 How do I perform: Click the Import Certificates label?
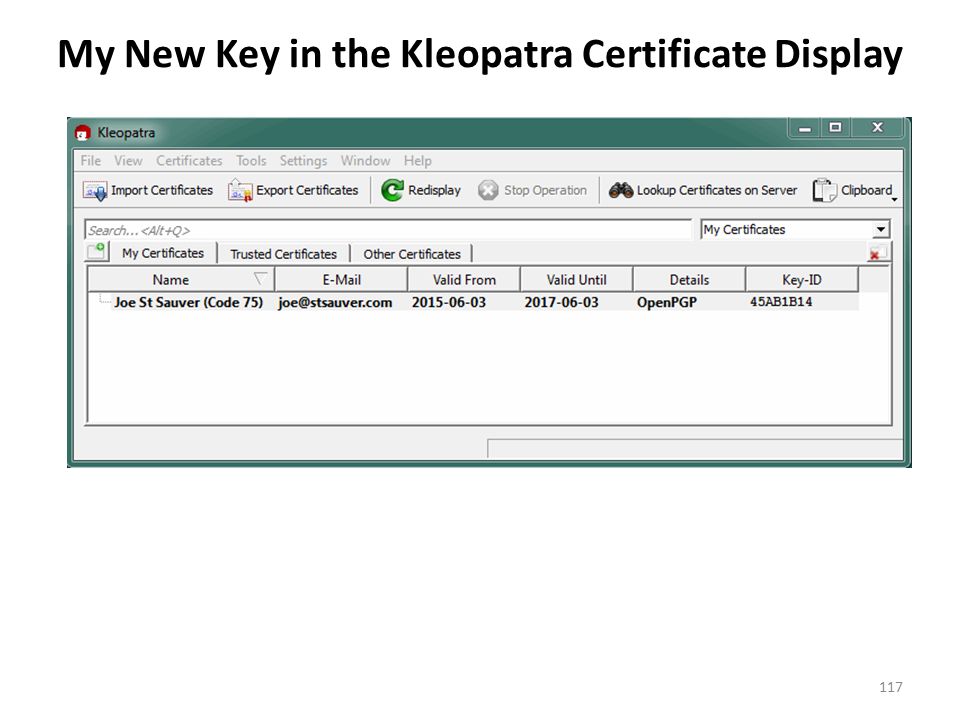click(x=162, y=190)
